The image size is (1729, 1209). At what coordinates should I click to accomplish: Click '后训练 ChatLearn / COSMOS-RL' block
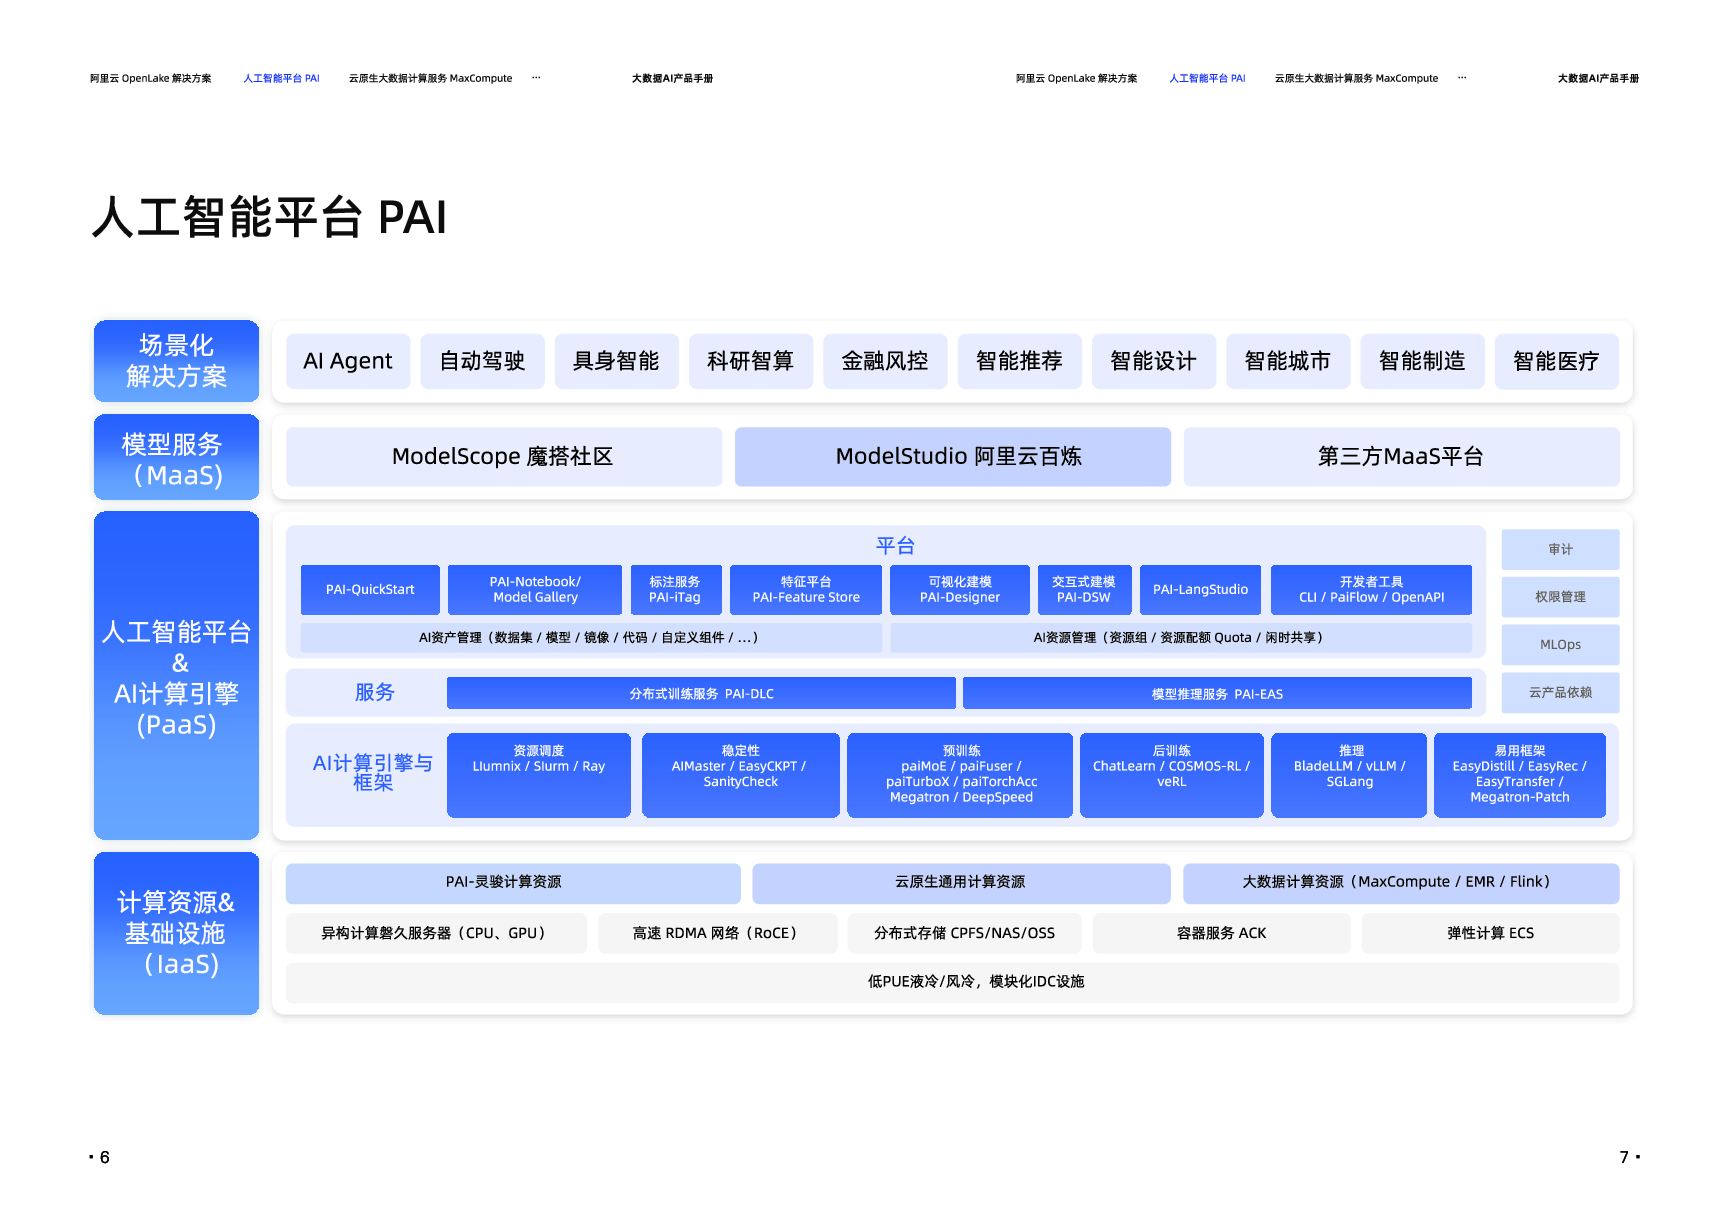1172,775
